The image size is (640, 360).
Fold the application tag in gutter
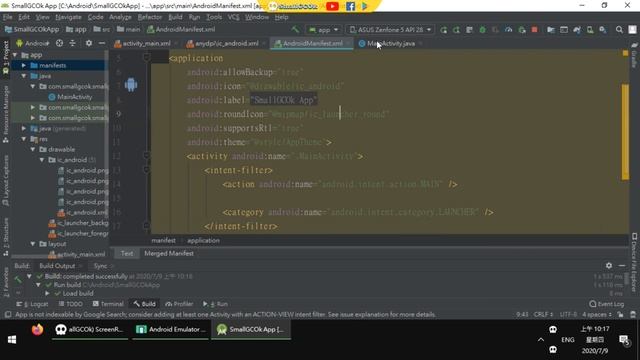[147, 58]
